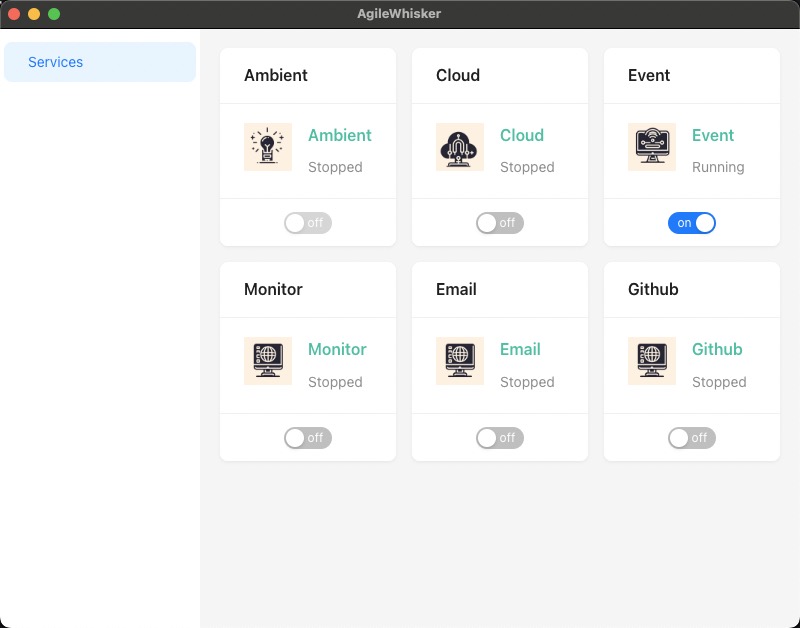
Task: Open the green Email link
Action: click(x=520, y=349)
